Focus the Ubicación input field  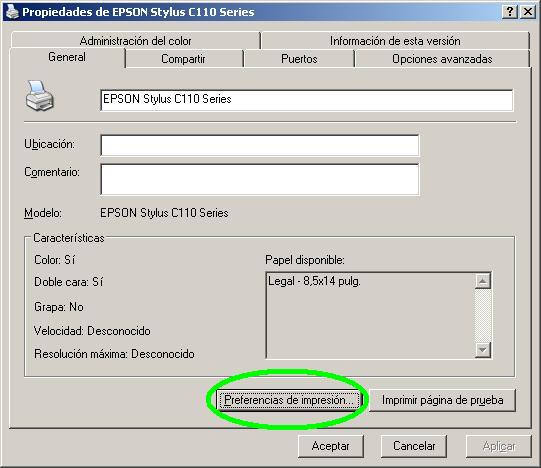coord(260,145)
